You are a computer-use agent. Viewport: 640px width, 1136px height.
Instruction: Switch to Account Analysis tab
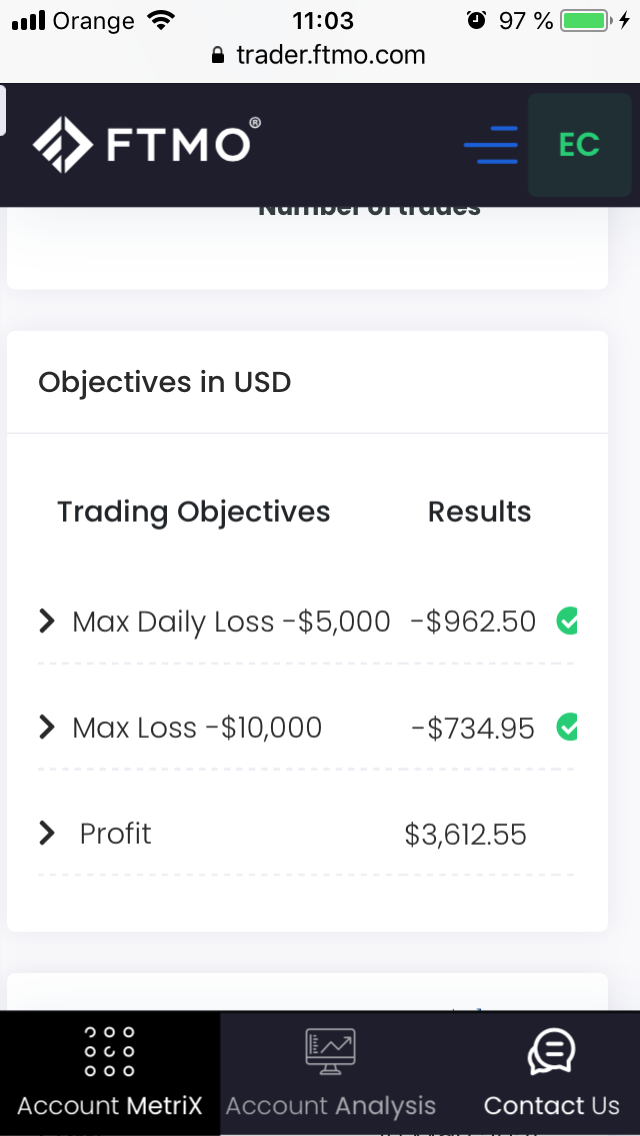(x=331, y=1105)
